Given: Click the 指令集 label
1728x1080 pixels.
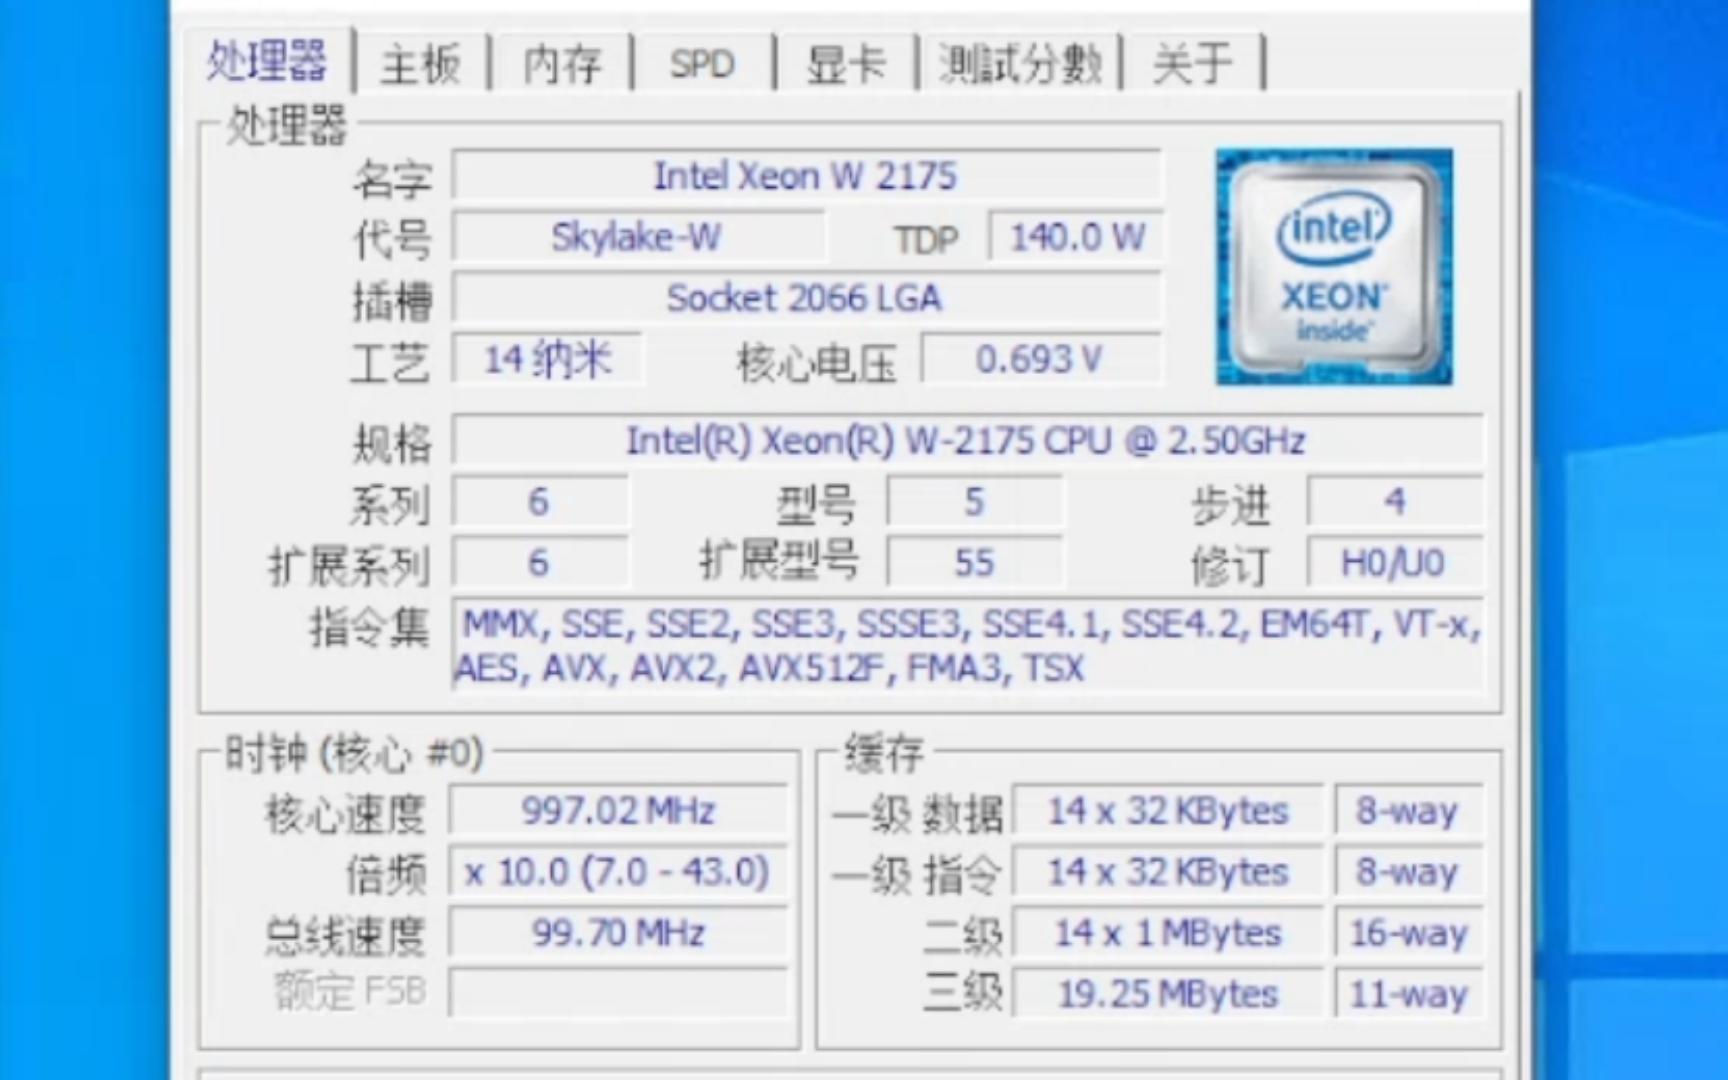Looking at the screenshot, I should point(369,627).
